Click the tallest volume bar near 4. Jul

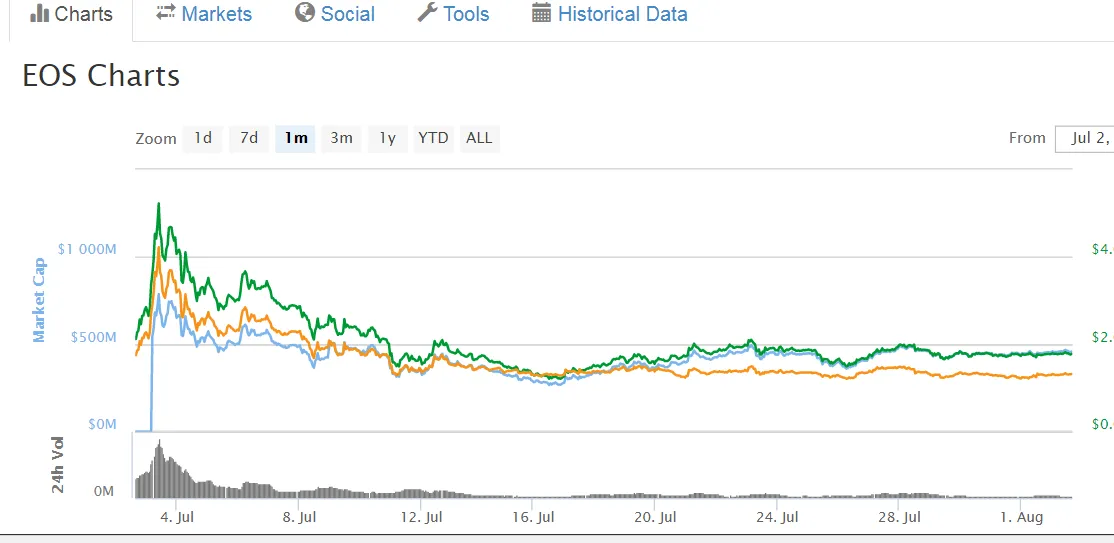[x=159, y=470]
